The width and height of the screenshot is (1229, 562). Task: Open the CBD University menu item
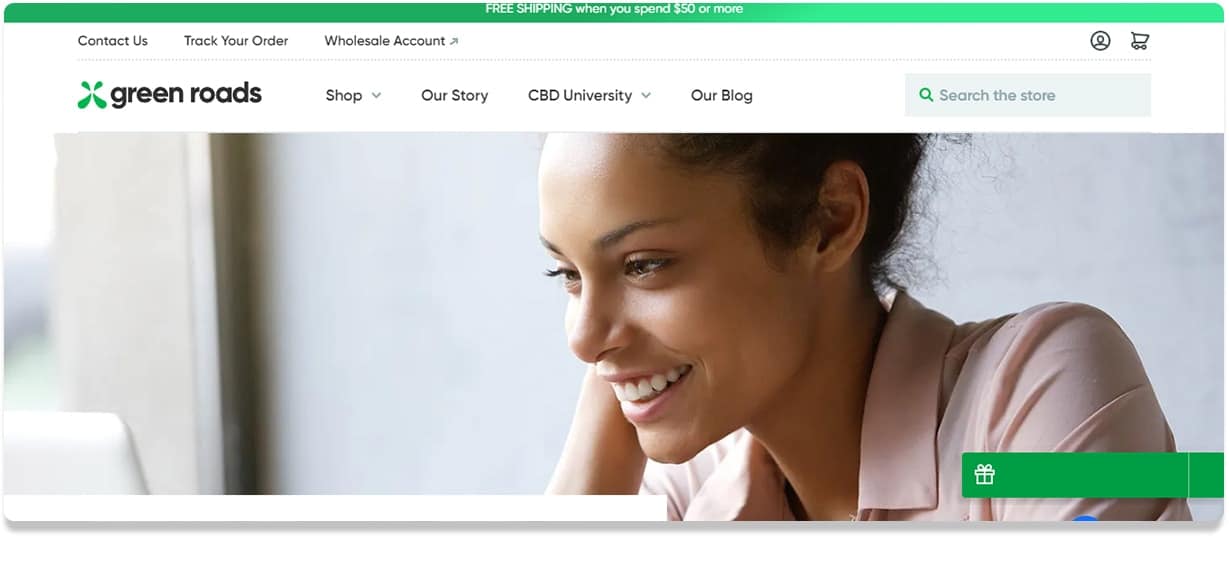[x=580, y=96]
